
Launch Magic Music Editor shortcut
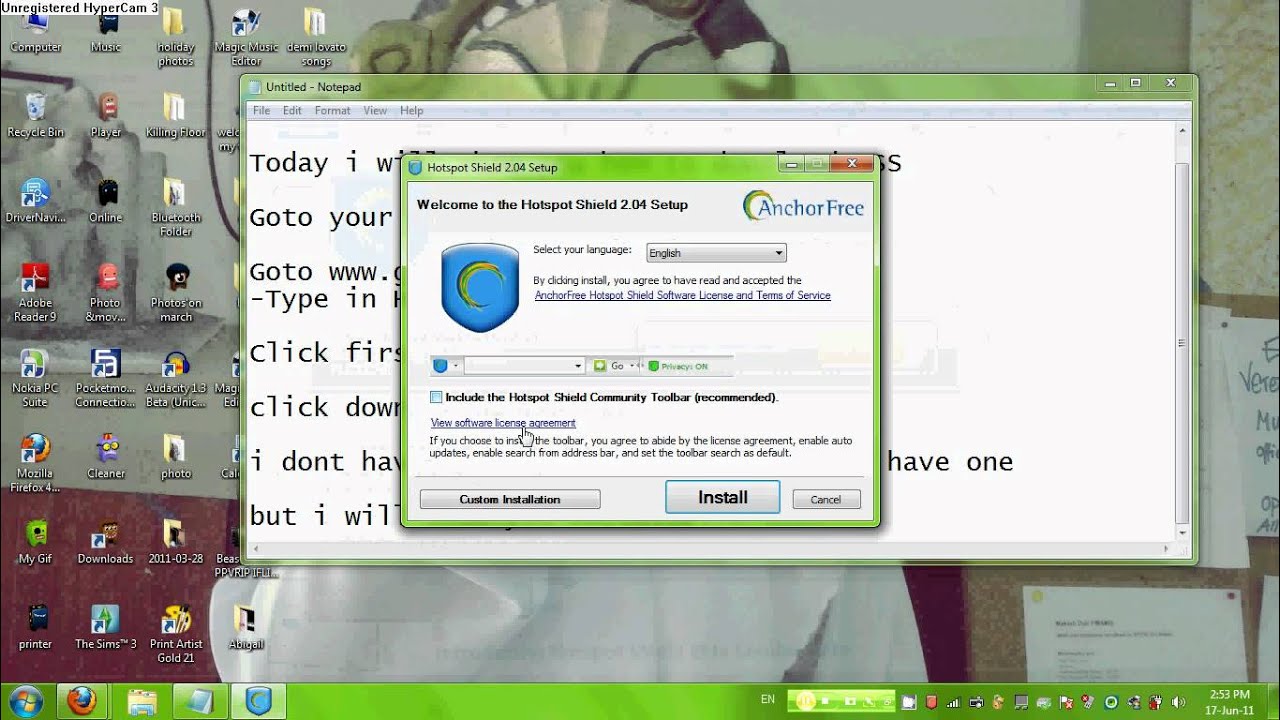tap(246, 37)
